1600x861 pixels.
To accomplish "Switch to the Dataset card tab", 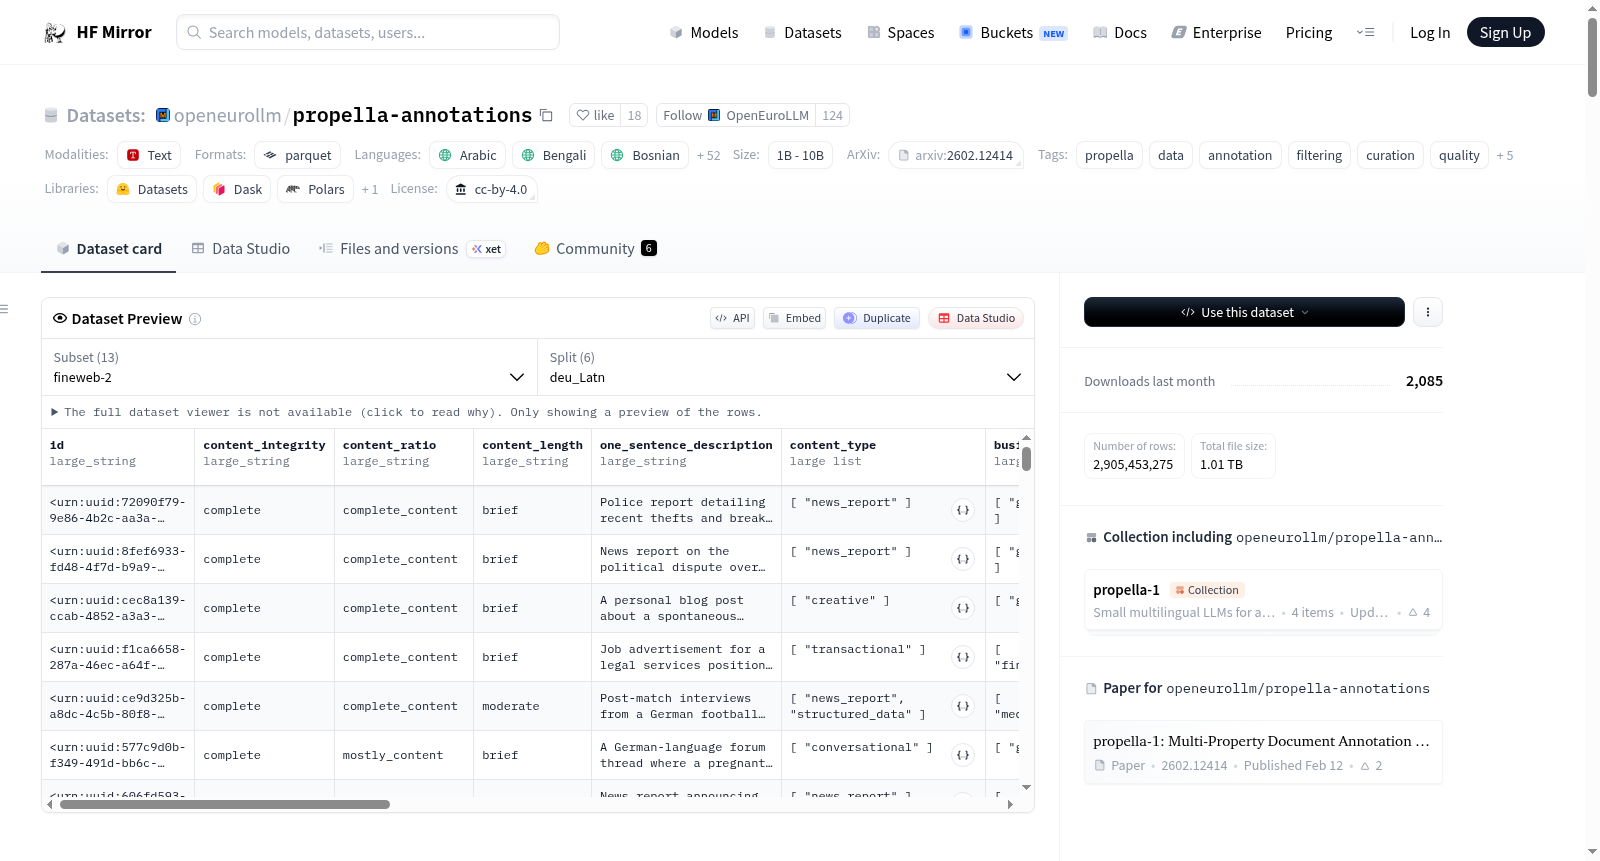I will 108,249.
